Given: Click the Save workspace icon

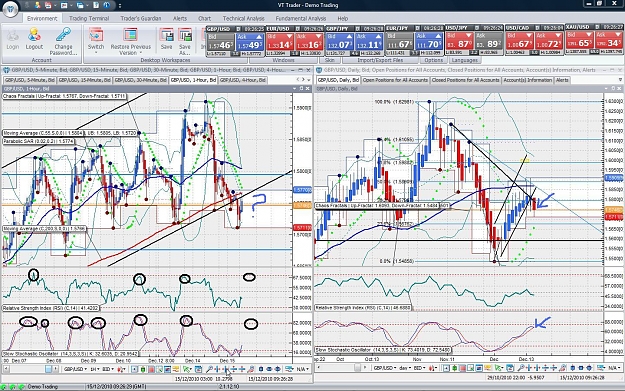Looking at the screenshot, I should pos(167,35).
